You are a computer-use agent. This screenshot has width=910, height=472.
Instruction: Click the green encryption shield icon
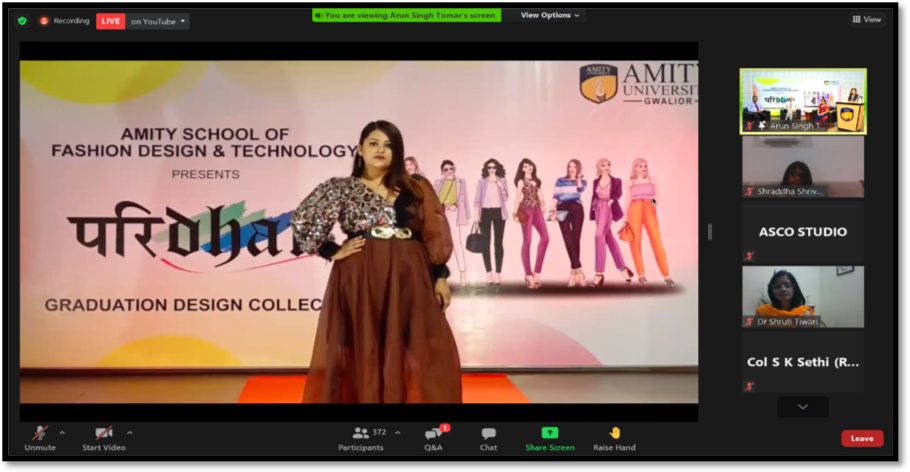point(22,21)
